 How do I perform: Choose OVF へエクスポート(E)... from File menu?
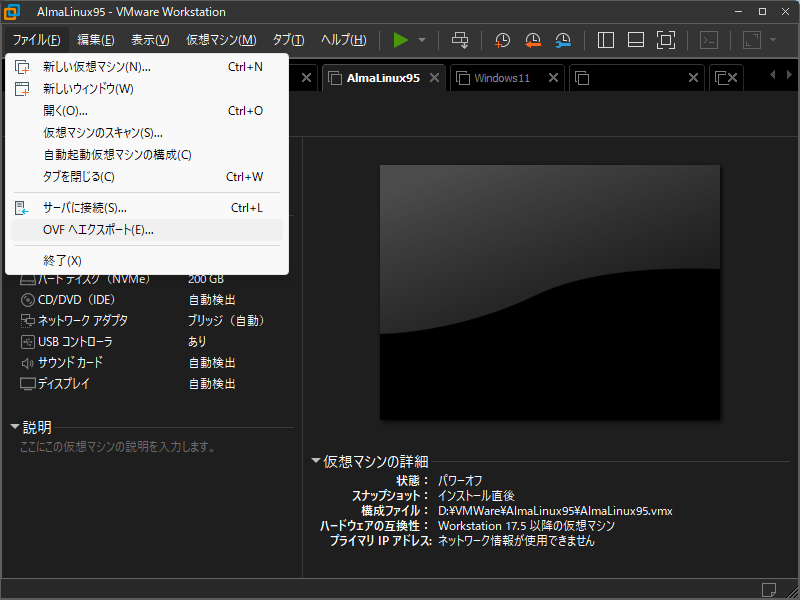click(98, 230)
